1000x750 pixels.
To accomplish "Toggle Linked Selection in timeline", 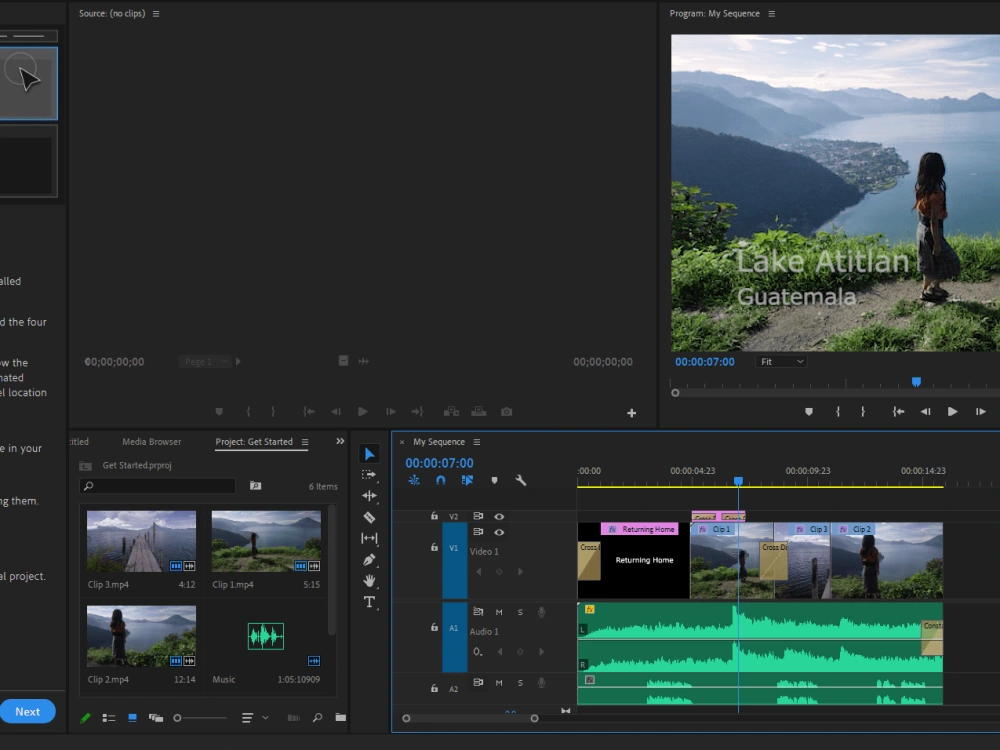I will pos(467,480).
